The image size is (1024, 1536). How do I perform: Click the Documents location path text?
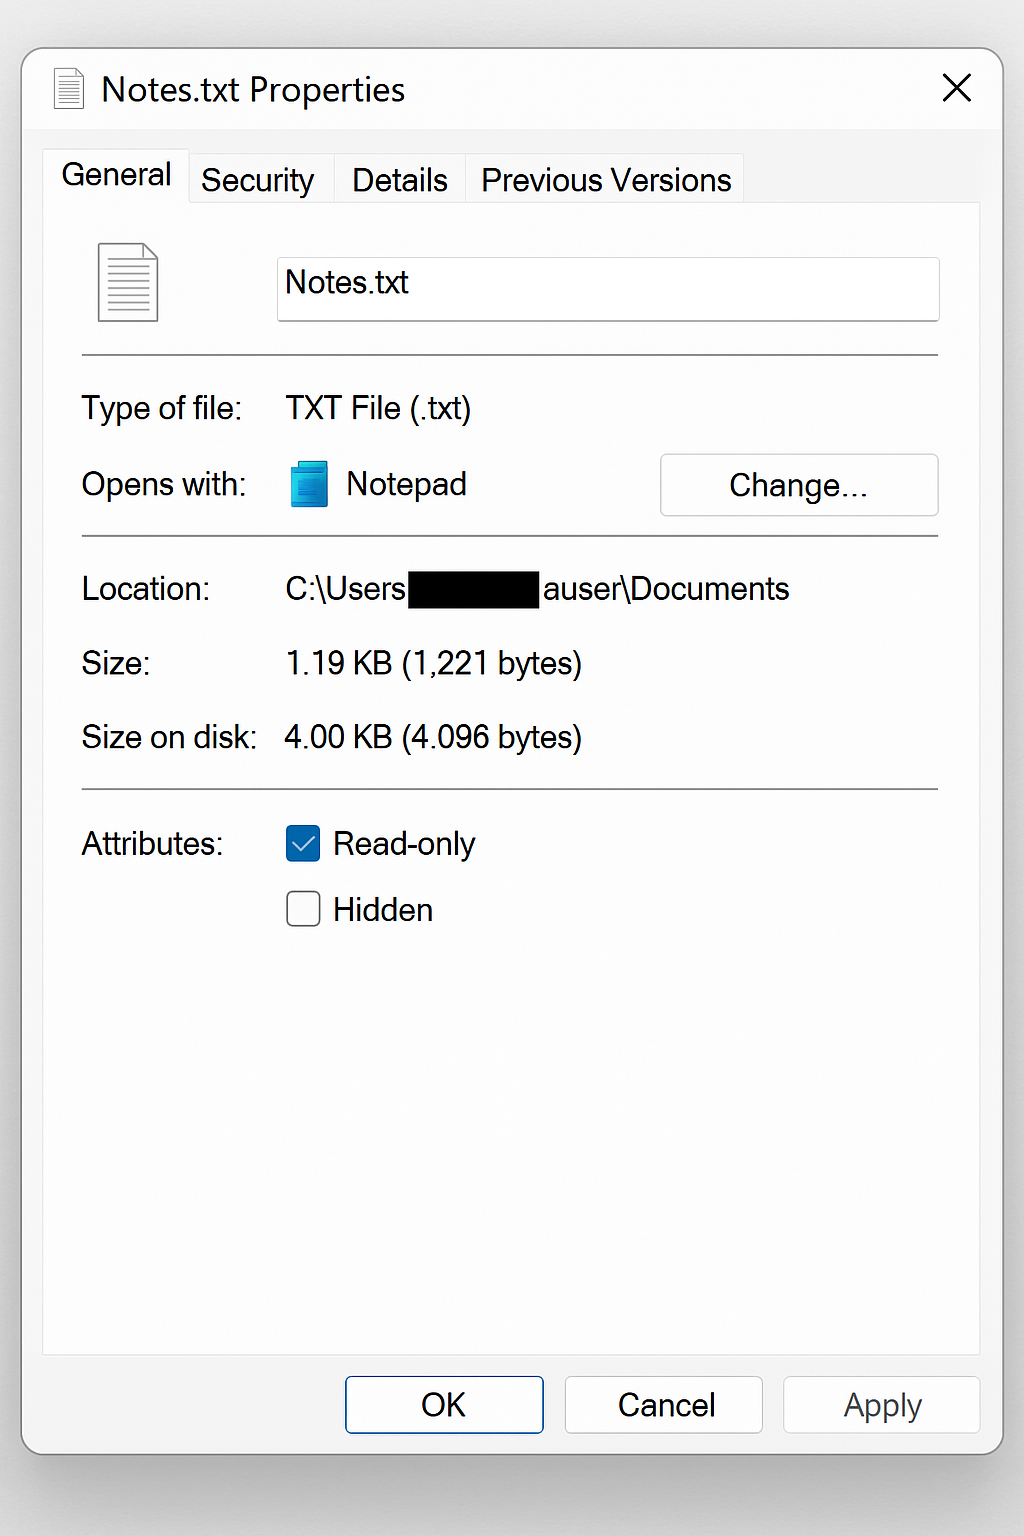pos(537,589)
